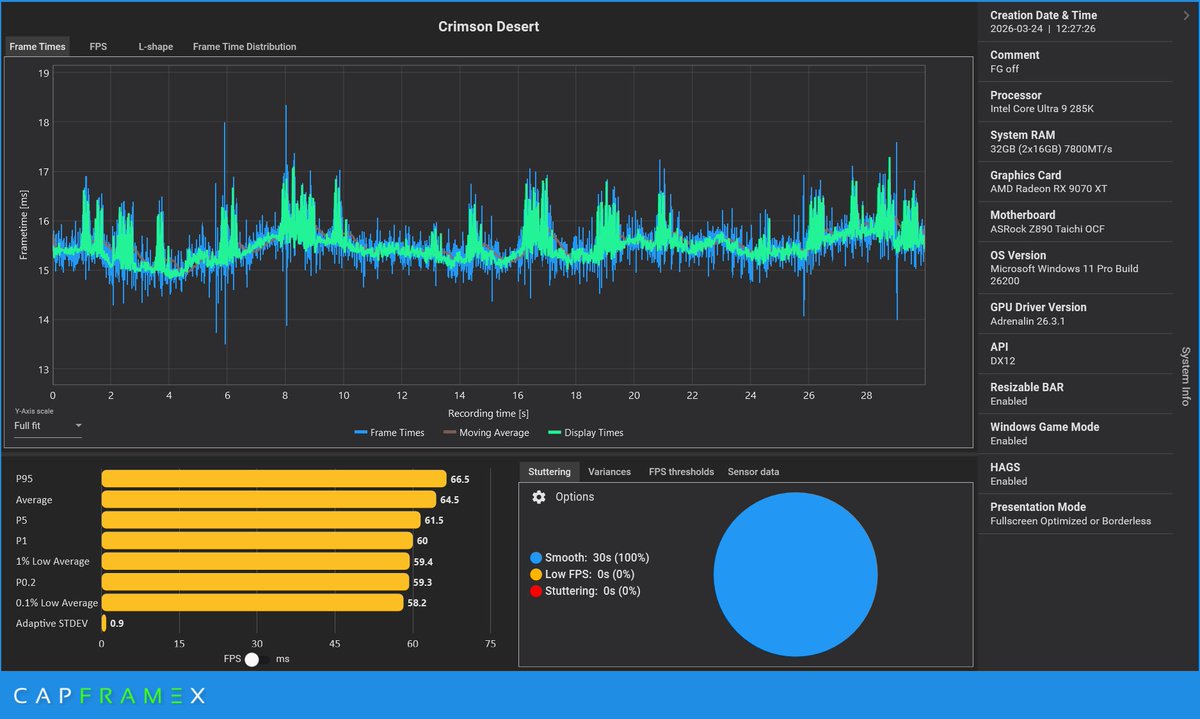This screenshot has width=1200, height=719.
Task: Click the vertical System Info label
Action: (1185, 376)
